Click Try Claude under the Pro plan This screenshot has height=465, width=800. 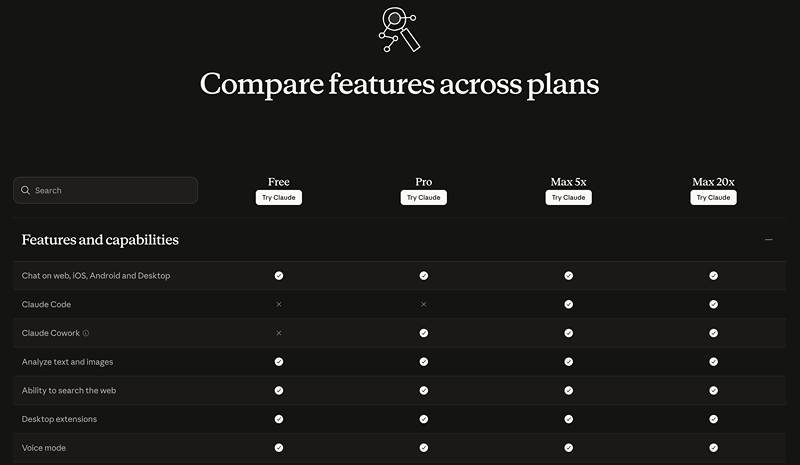point(423,198)
